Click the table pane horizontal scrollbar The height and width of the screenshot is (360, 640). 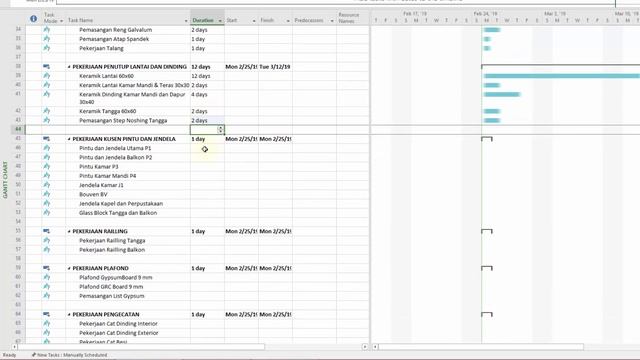coord(141,347)
